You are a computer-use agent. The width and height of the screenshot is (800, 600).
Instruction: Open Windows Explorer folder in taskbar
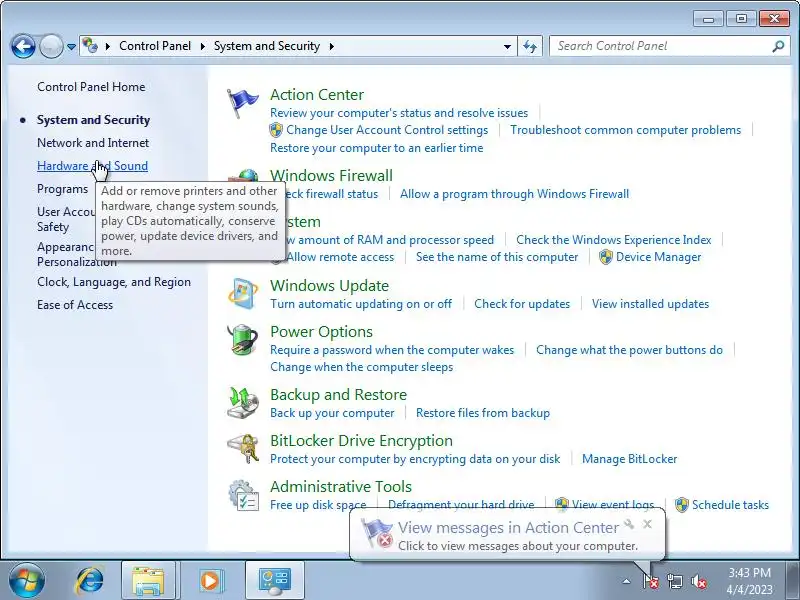point(148,580)
